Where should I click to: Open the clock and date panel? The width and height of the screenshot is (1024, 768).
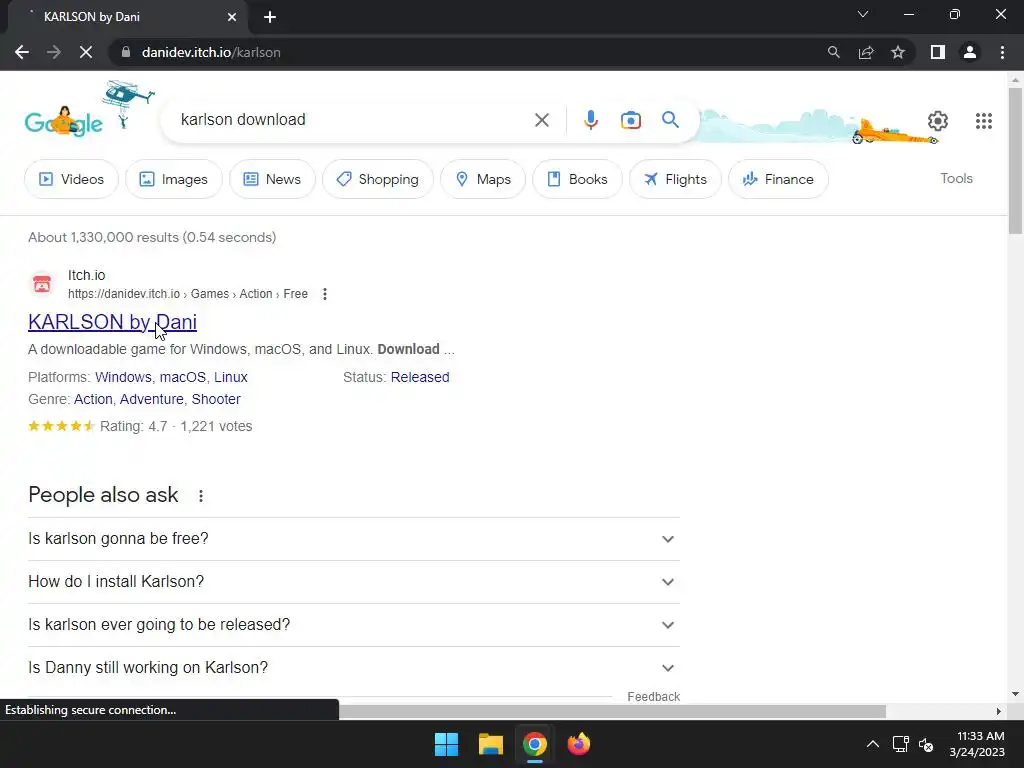pos(977,744)
